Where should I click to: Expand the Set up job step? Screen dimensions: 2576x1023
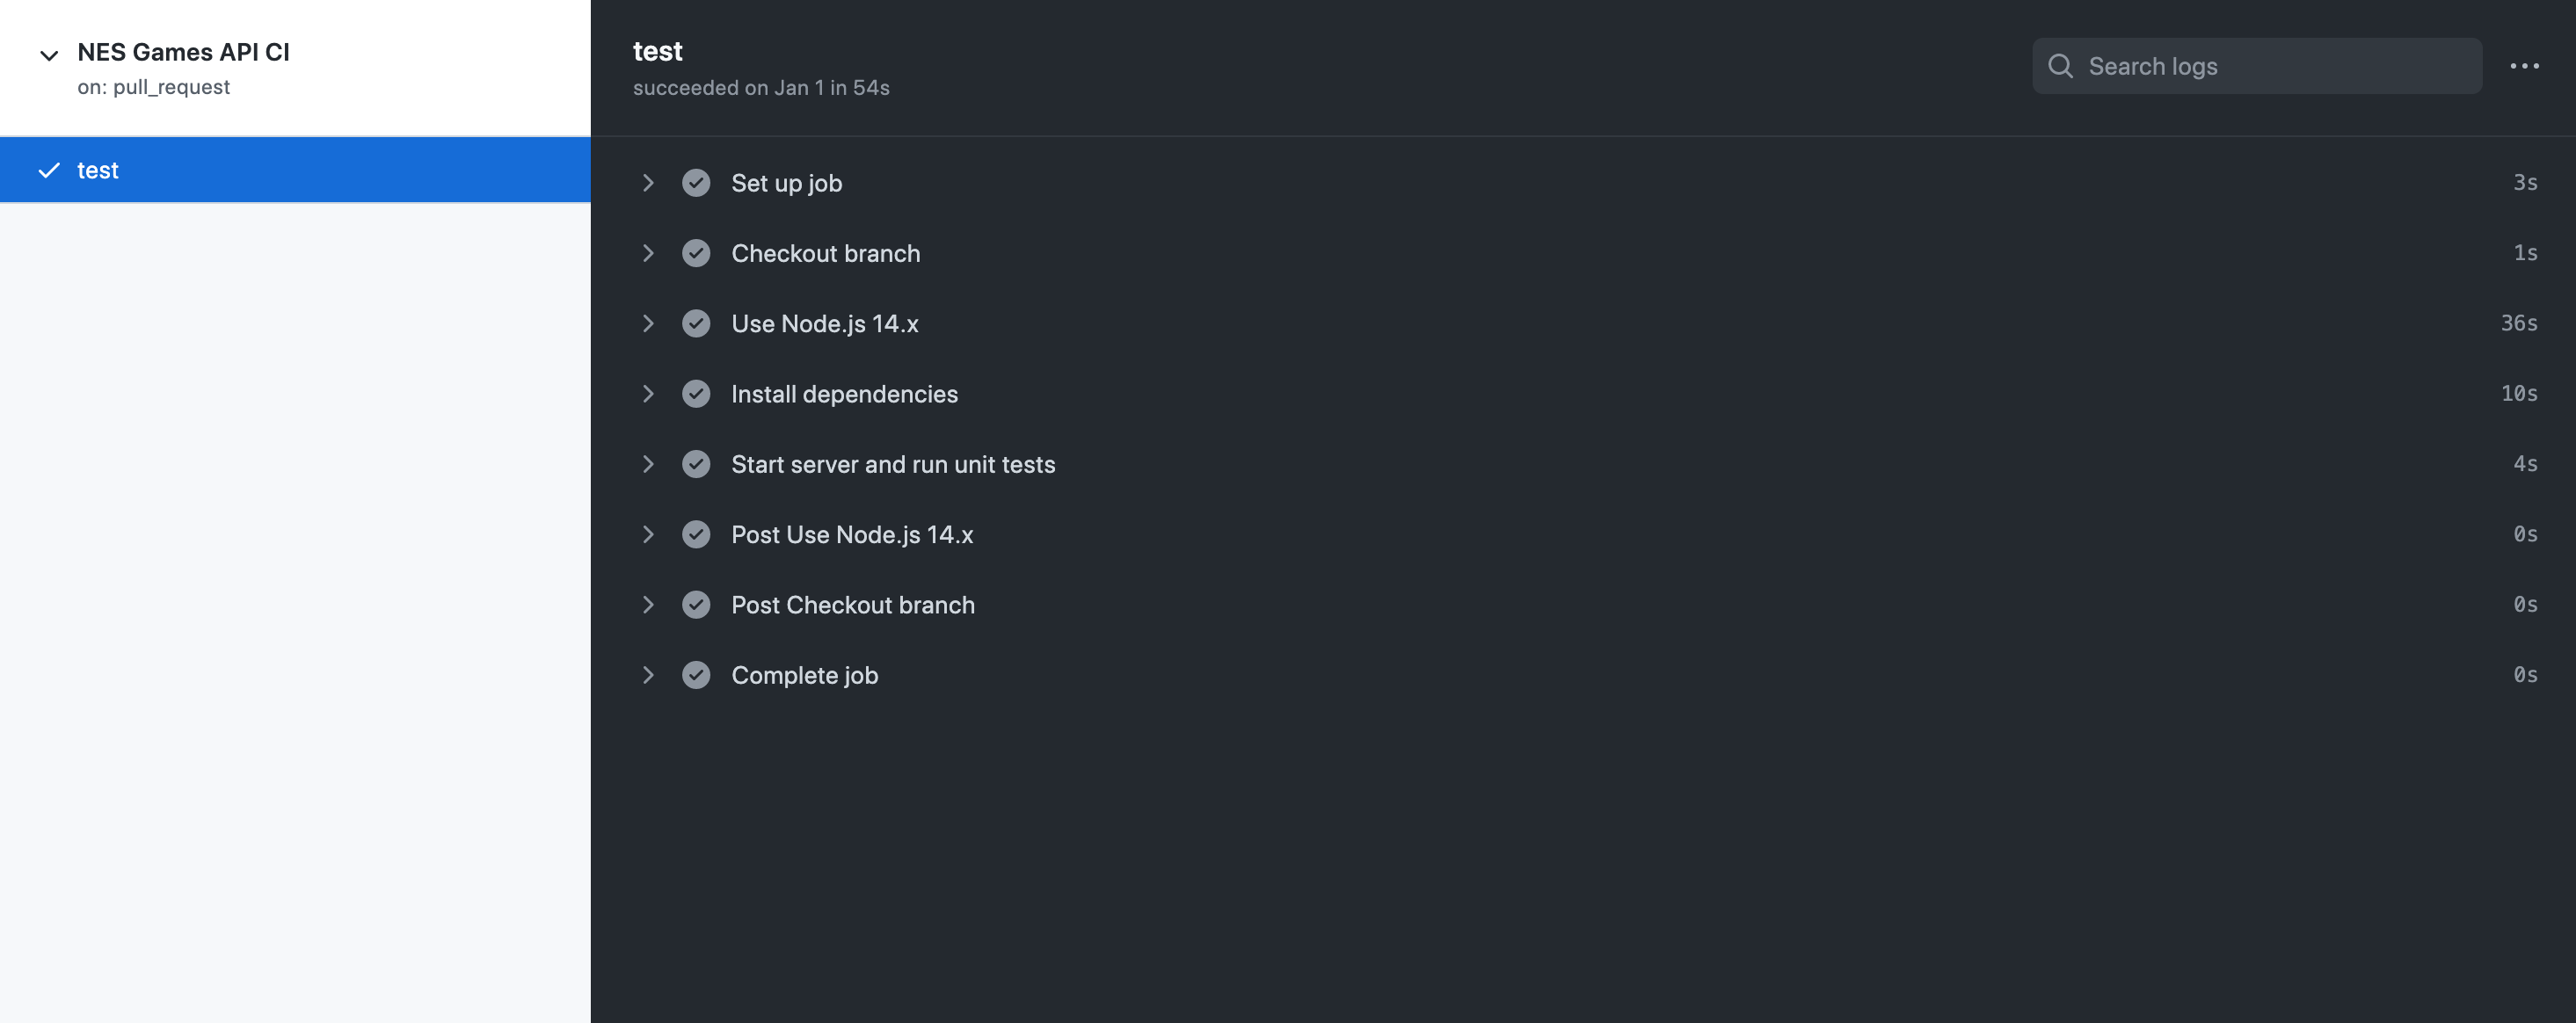point(648,183)
